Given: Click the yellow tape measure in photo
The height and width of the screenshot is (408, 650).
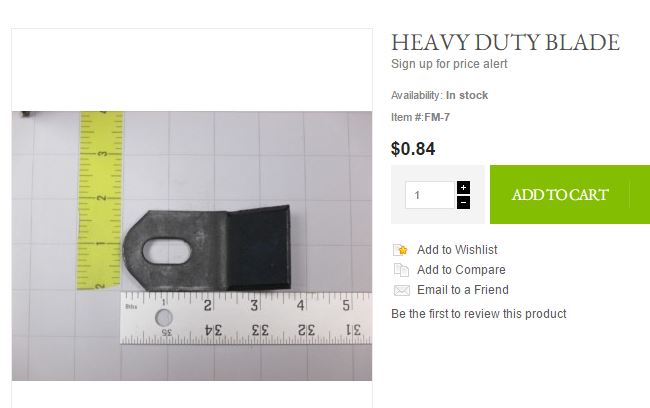Looking at the screenshot, I should [100, 200].
